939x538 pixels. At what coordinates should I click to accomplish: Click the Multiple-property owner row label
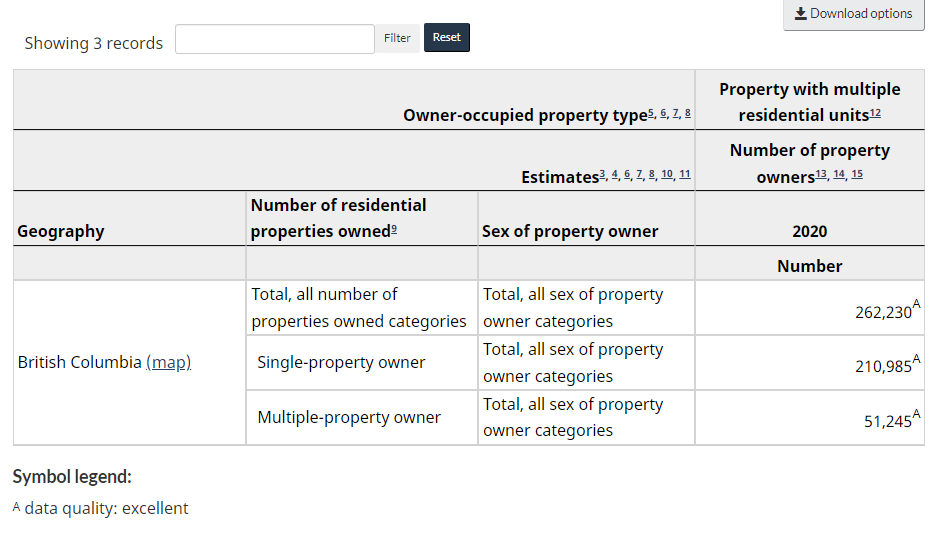[x=349, y=417]
